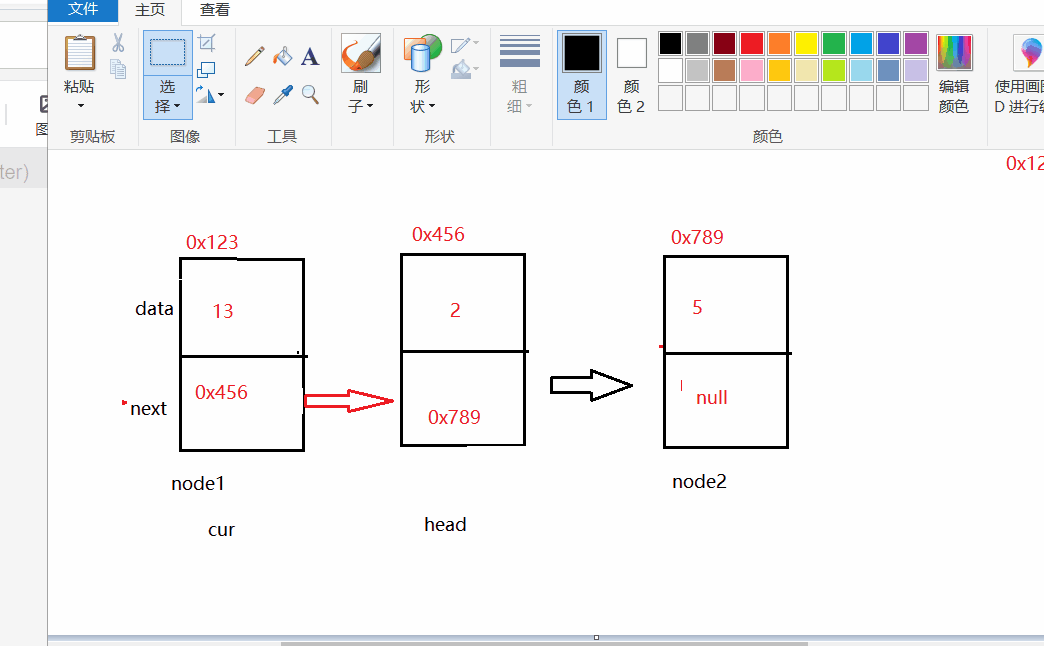This screenshot has width=1044, height=646.
Task: Switch to the Home tab
Action: coord(150,10)
